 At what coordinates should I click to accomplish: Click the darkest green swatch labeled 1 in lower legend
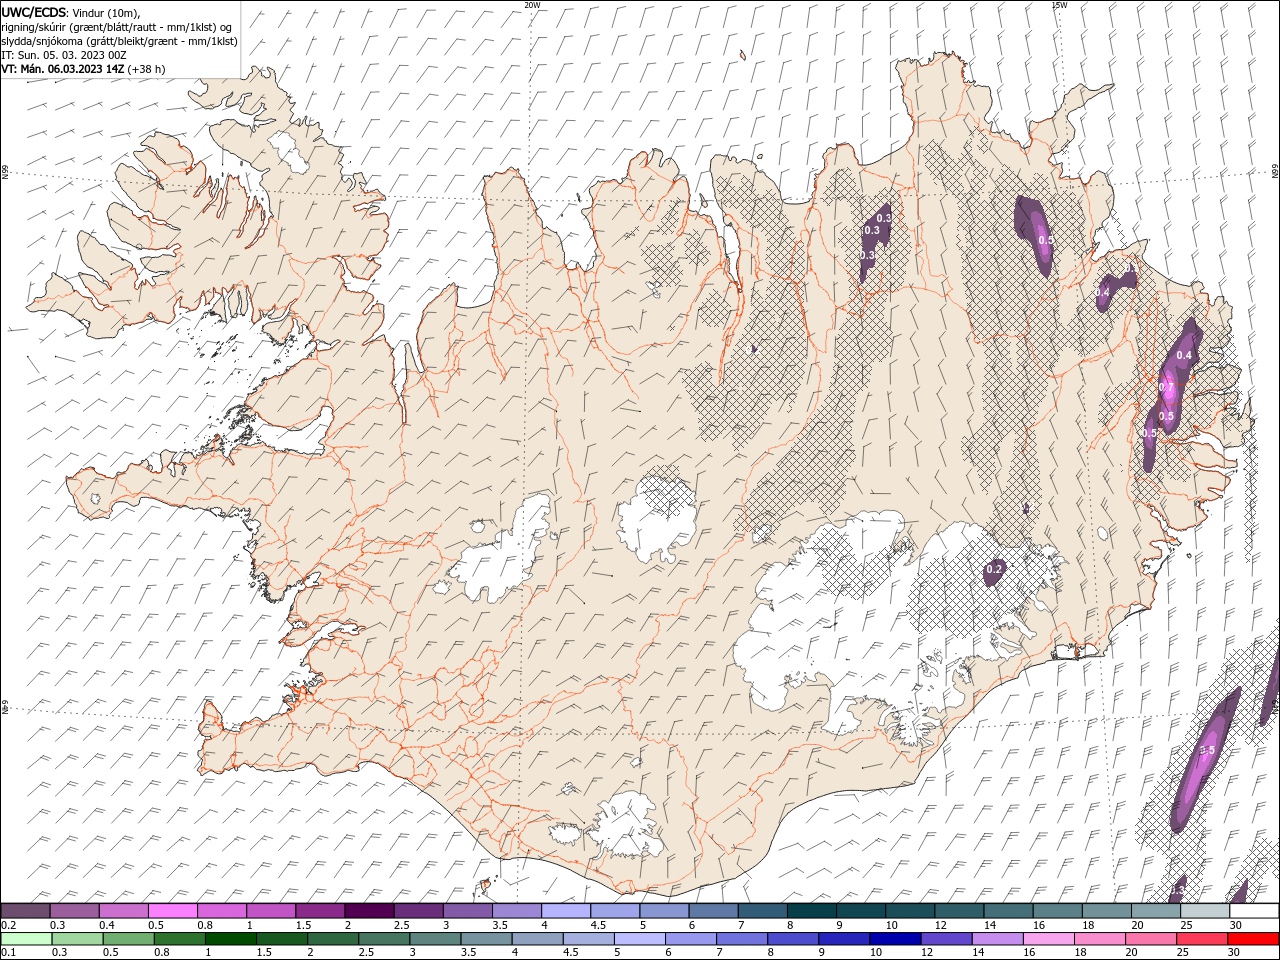pos(231,939)
